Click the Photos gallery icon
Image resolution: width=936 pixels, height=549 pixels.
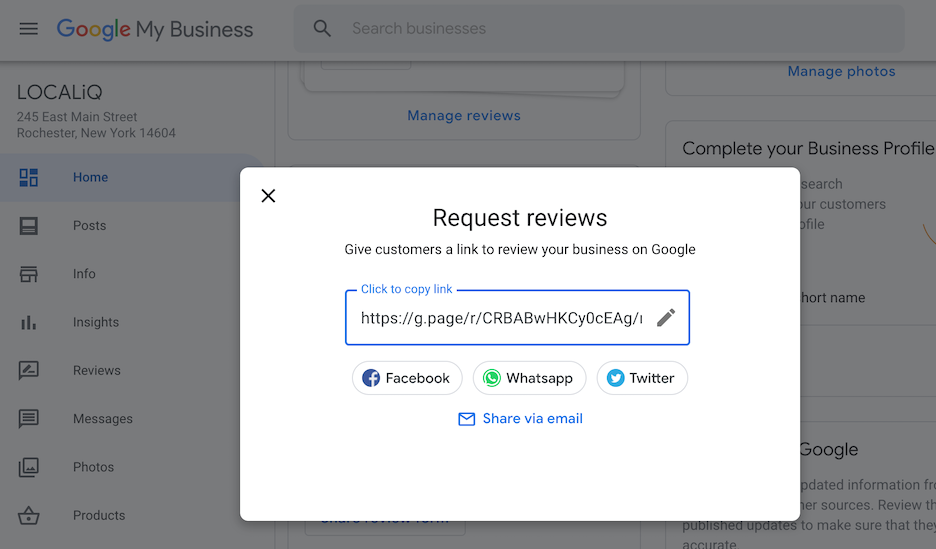click(29, 467)
